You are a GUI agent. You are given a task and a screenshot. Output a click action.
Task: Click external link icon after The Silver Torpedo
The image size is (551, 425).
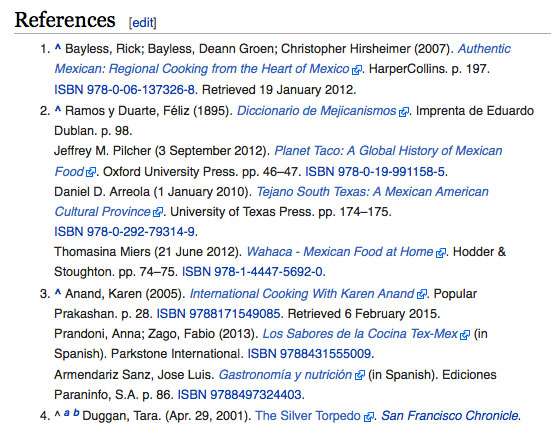[x=369, y=417]
